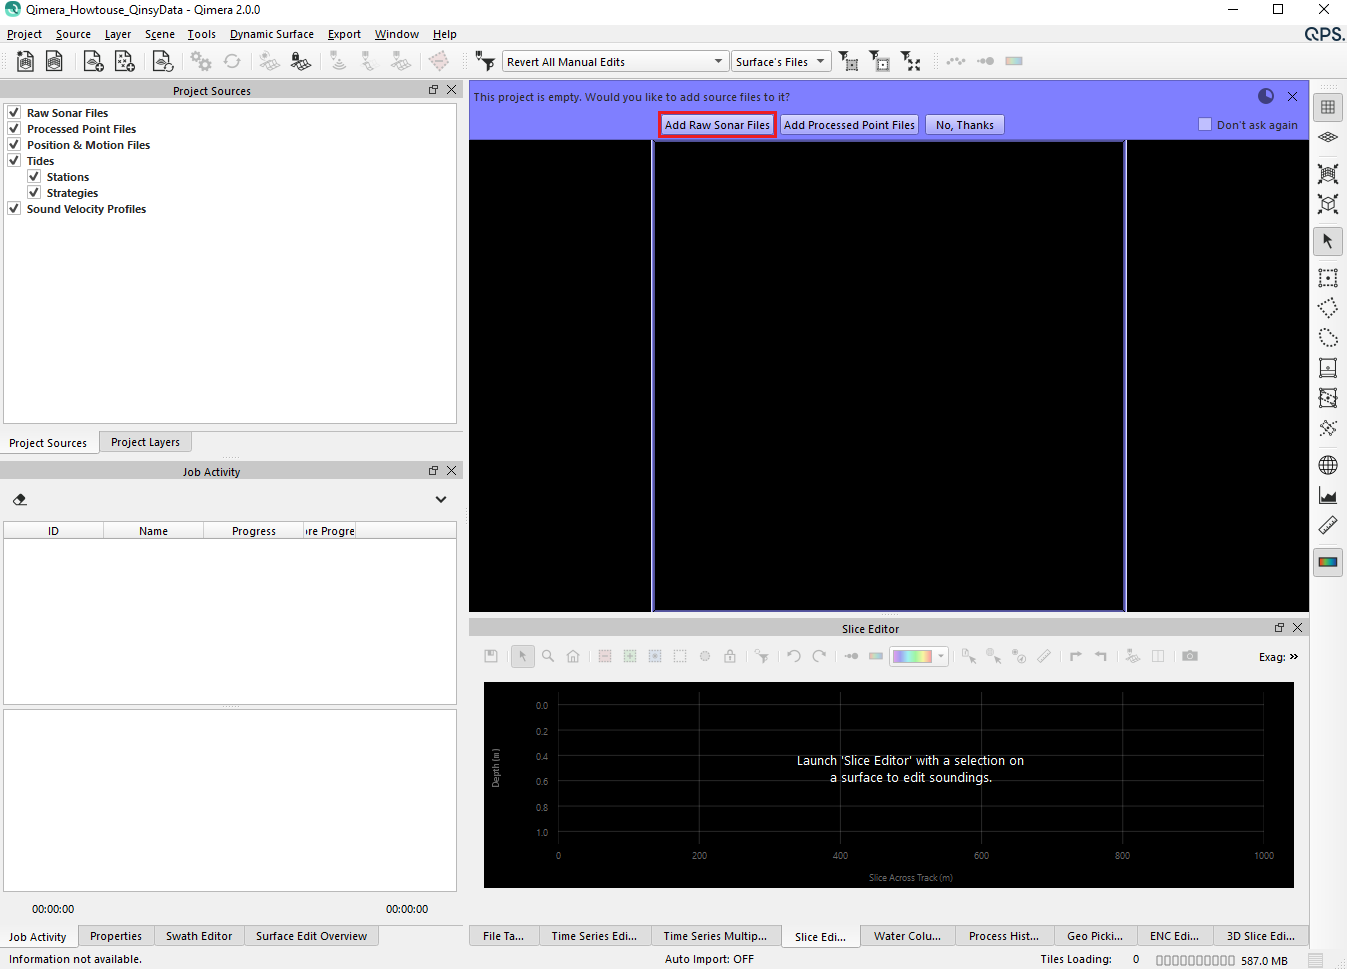1347x969 pixels.
Task: Click Add Raw Sonar Files button
Action: click(x=717, y=125)
